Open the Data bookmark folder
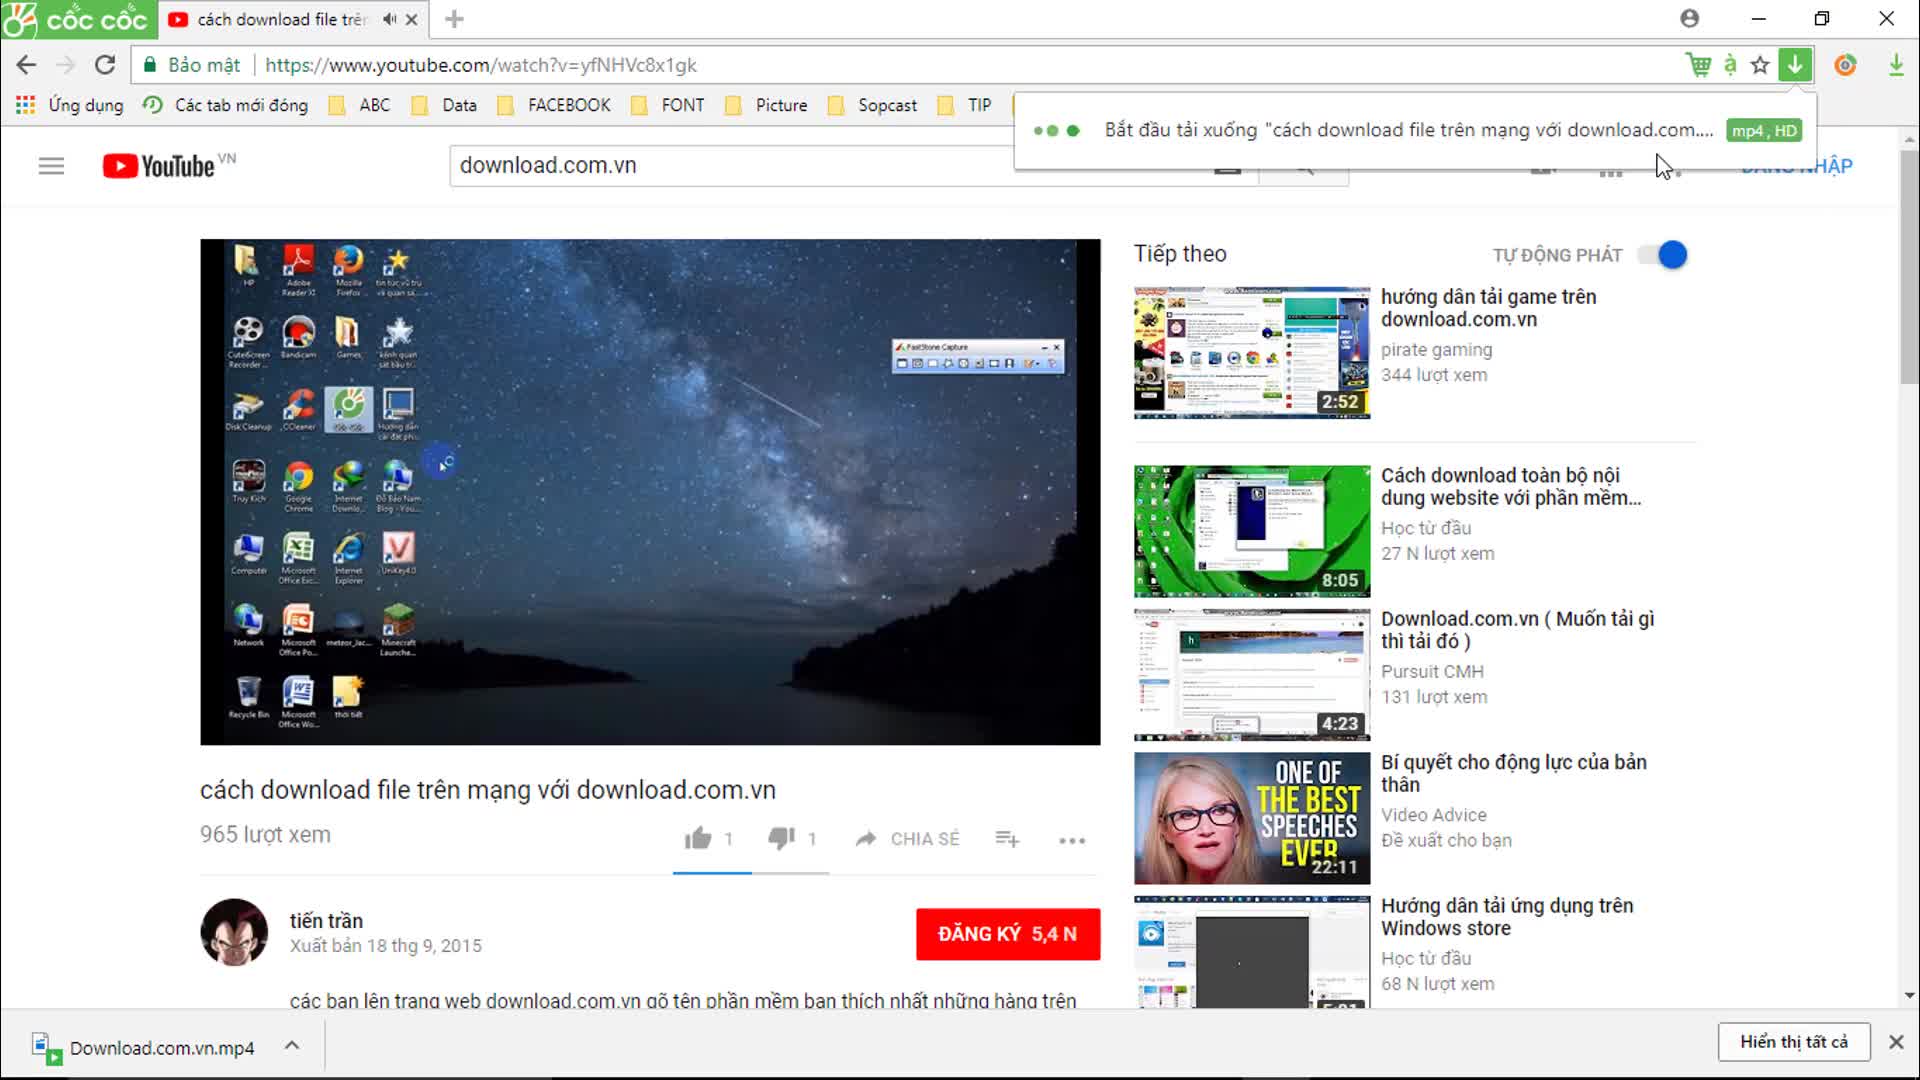Viewport: 1920px width, 1080px height. pos(445,105)
